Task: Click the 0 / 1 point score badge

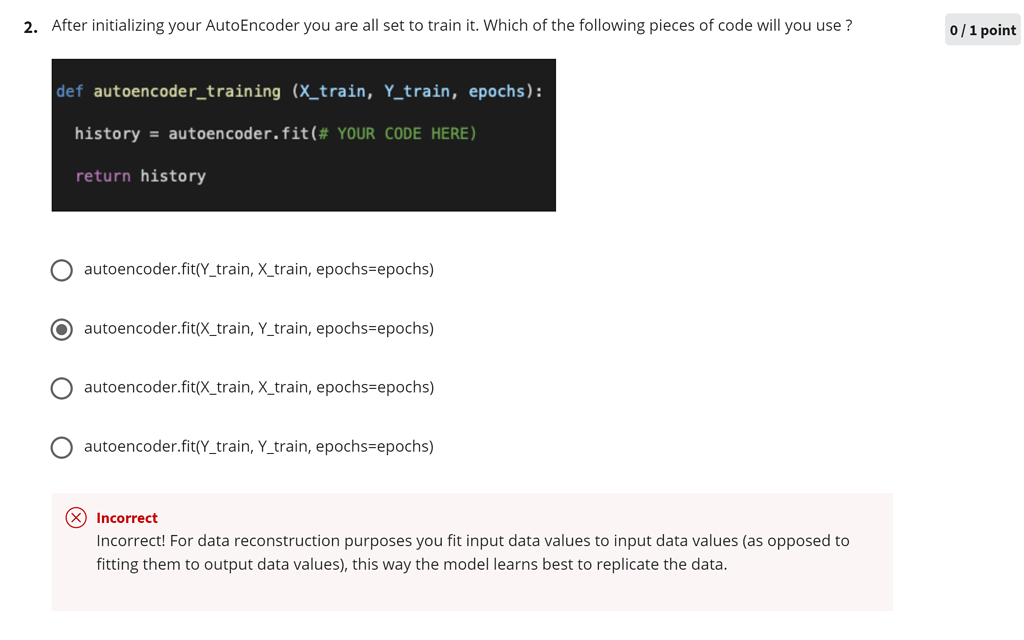Action: point(982,30)
